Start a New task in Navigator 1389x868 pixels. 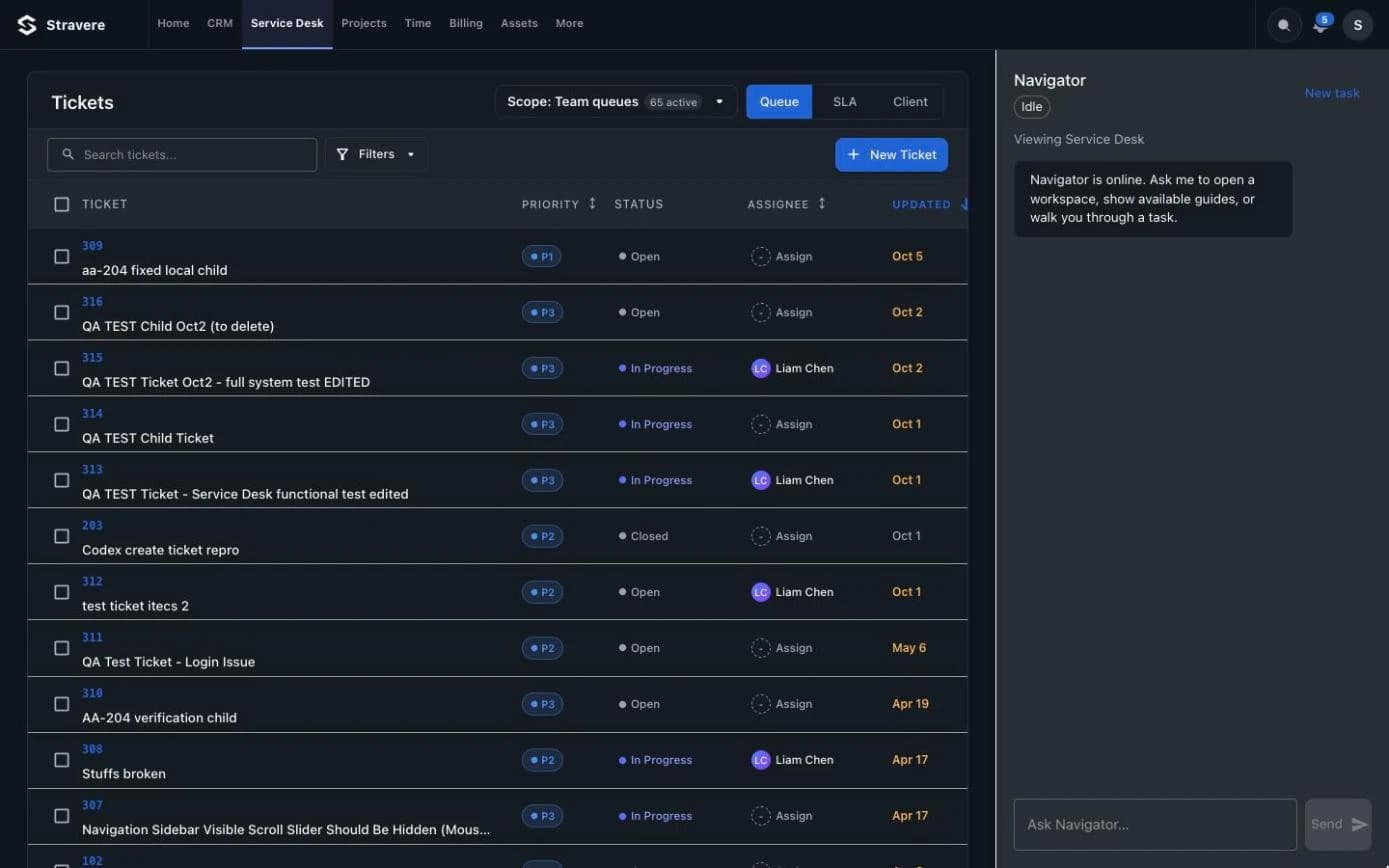tap(1332, 93)
